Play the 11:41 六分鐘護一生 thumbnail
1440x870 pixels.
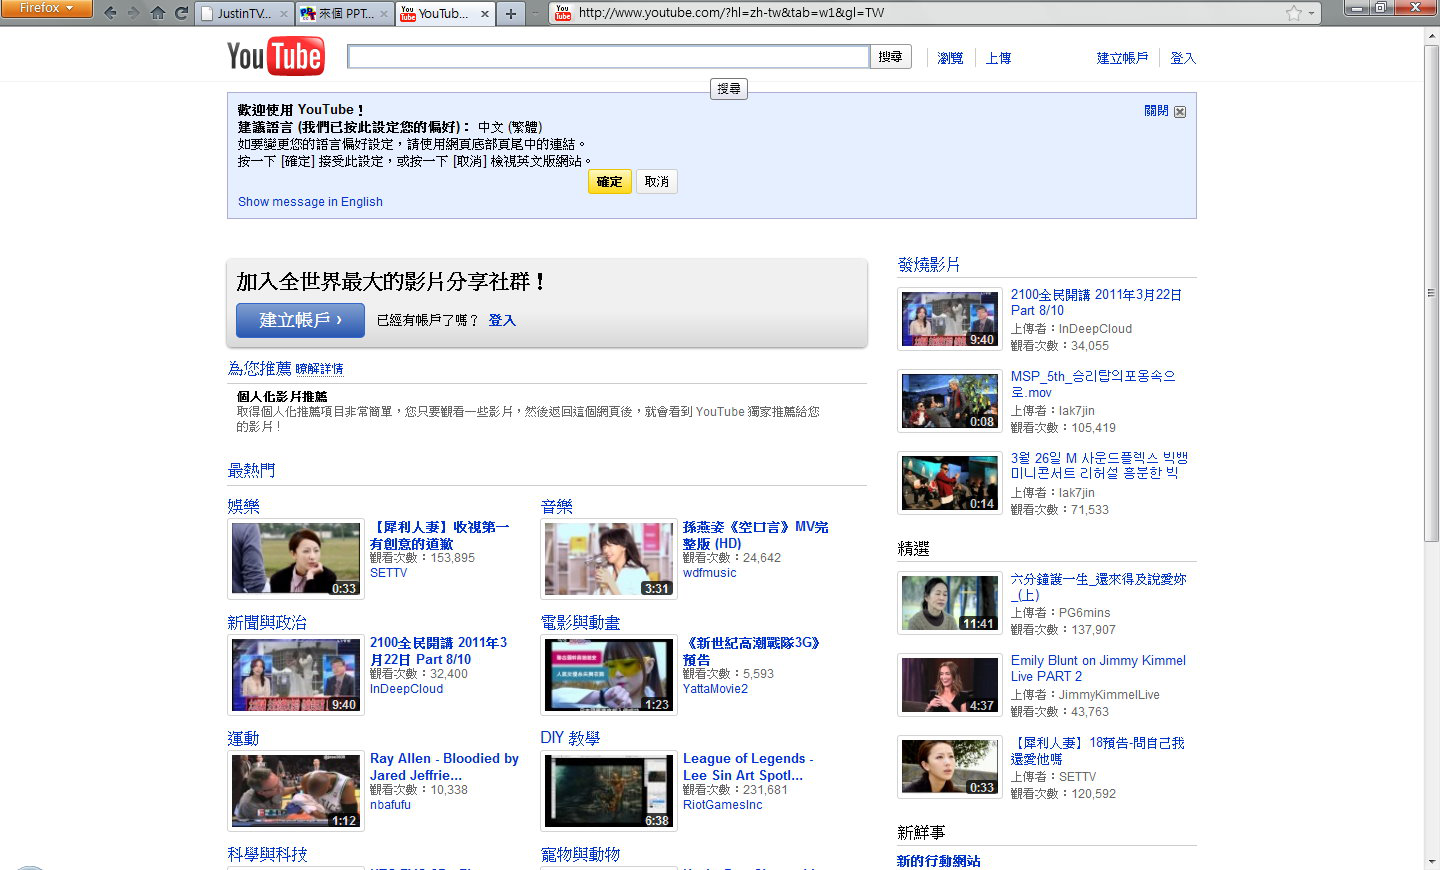(950, 603)
